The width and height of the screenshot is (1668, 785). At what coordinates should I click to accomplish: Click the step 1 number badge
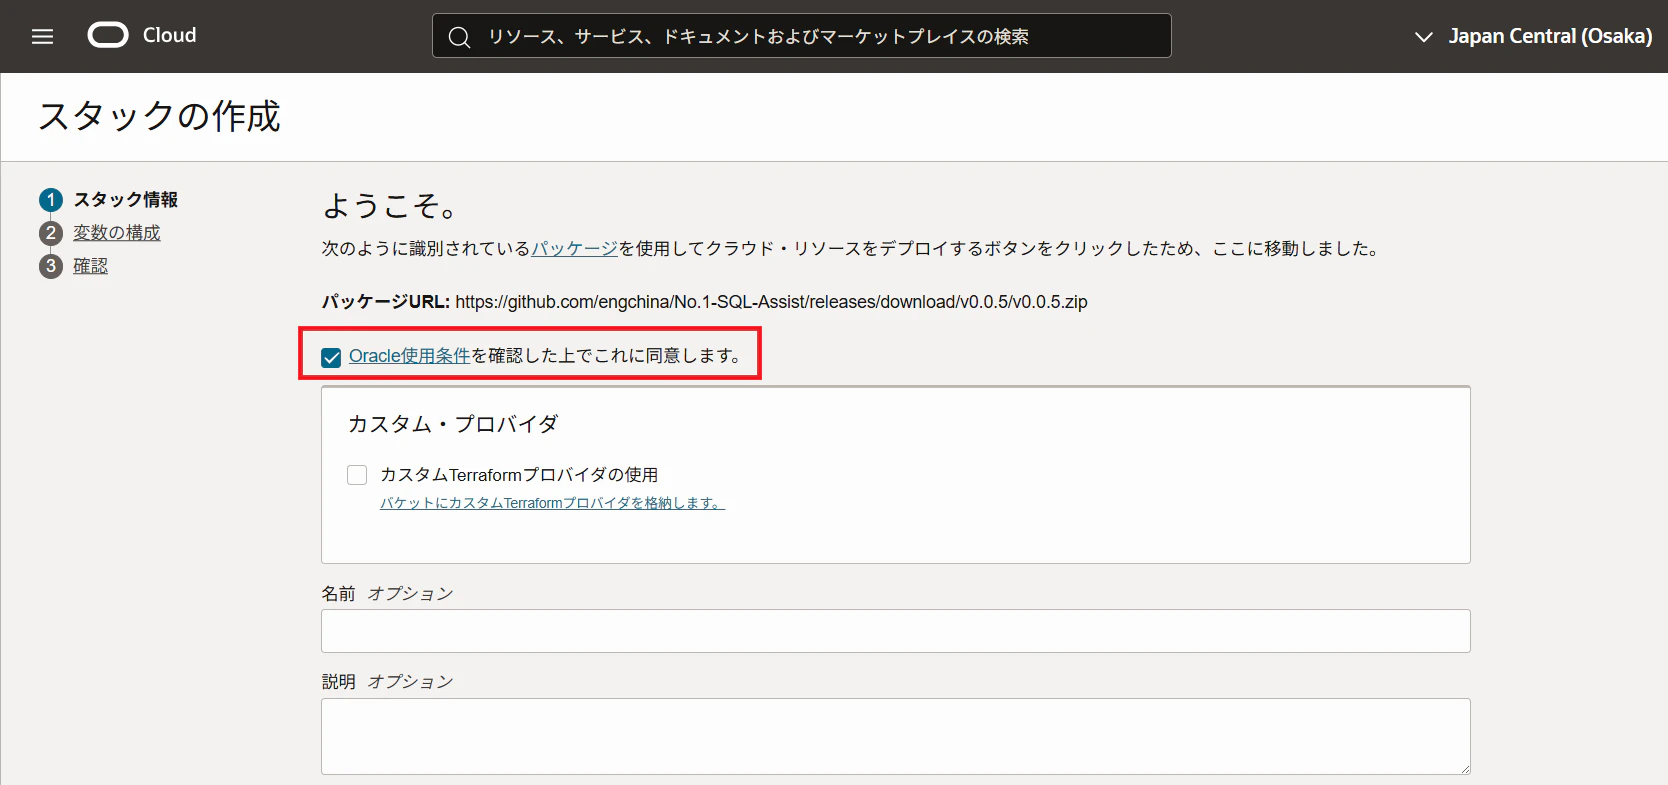pos(51,200)
